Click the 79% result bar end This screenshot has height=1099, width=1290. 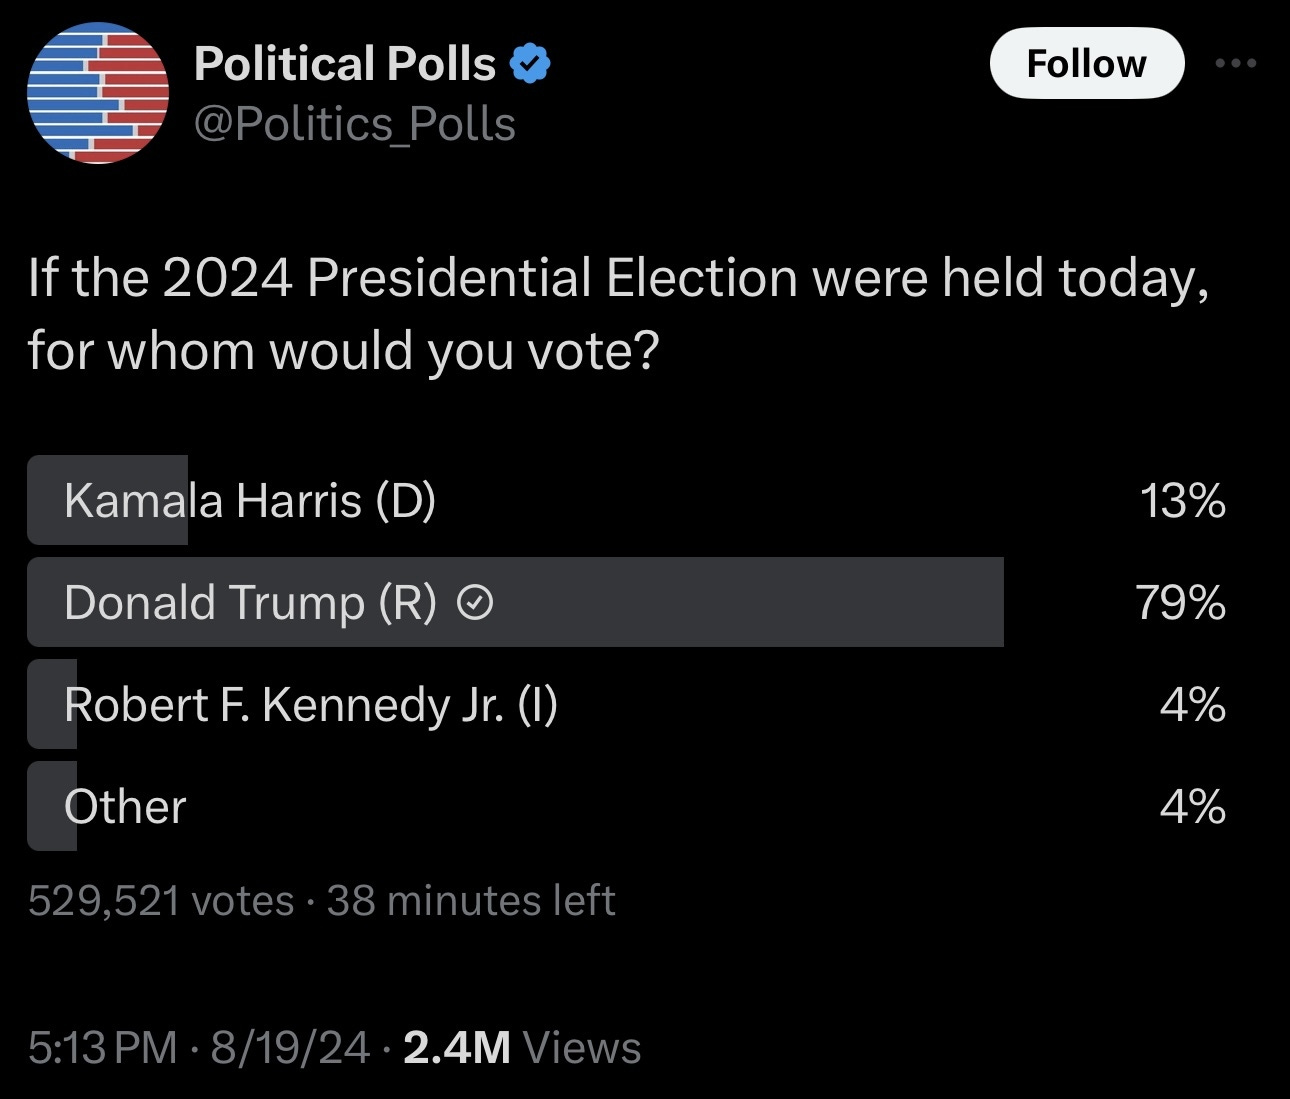click(x=1181, y=603)
